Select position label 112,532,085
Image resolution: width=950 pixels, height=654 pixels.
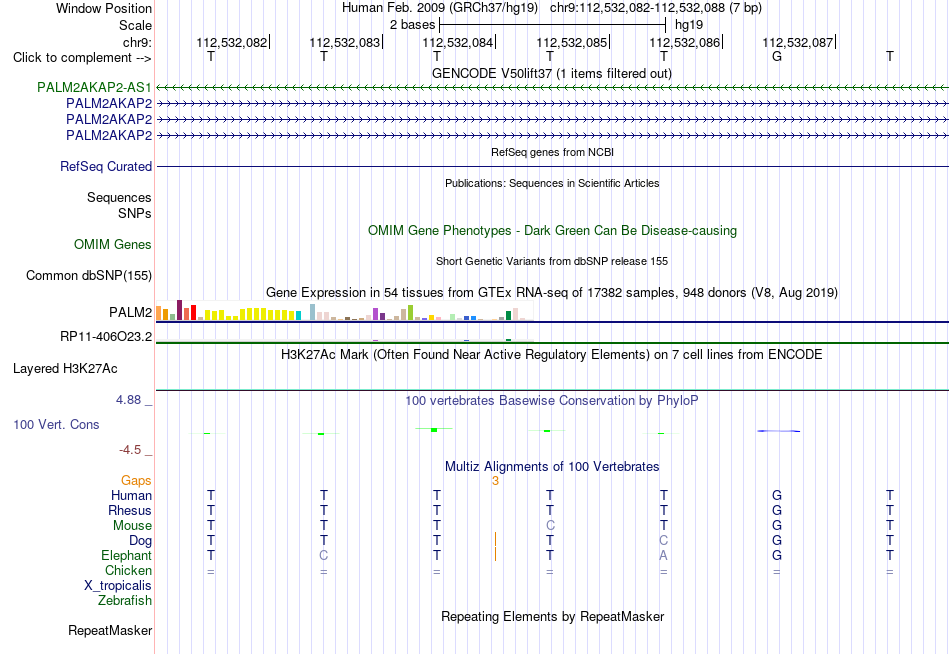click(x=571, y=42)
